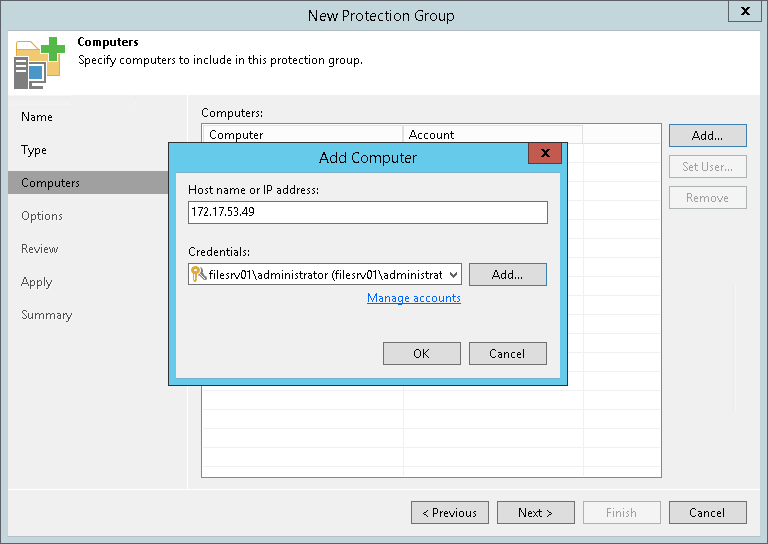
Task: Go to the Name wizard step
Action: 37,117
